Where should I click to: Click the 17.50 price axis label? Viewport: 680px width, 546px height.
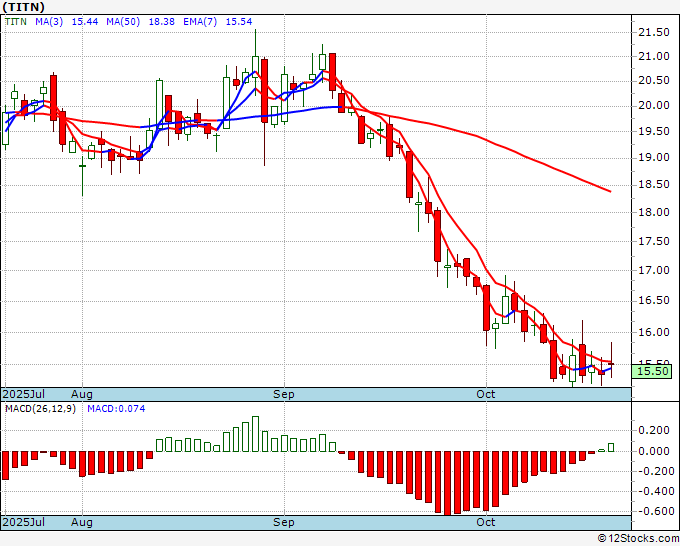654,242
